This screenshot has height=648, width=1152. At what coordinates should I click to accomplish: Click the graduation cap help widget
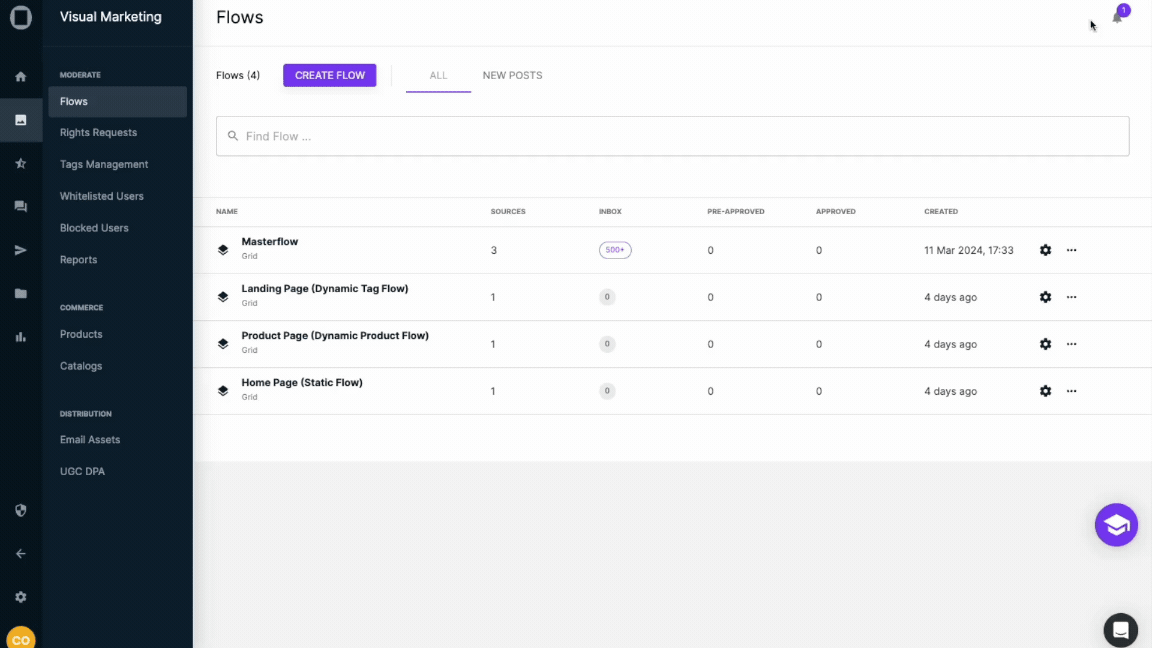pos(1116,525)
